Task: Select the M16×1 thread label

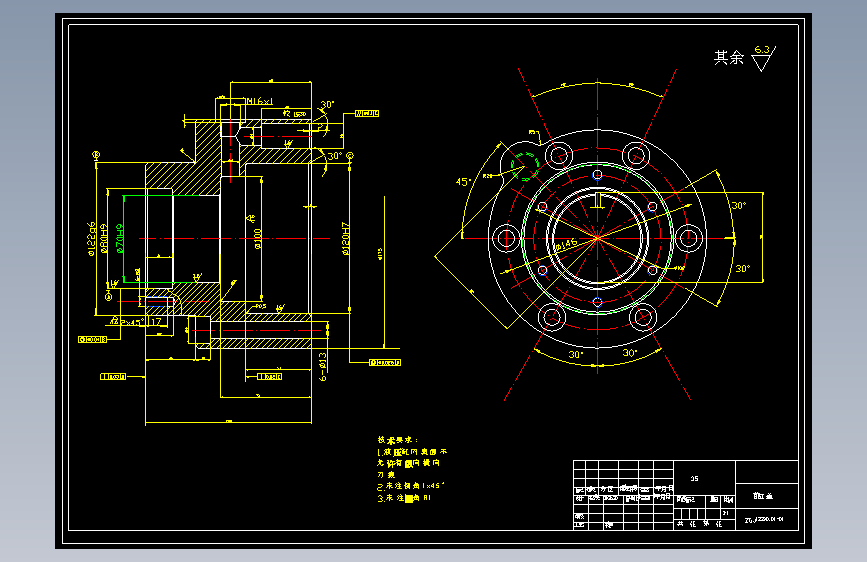Action: [x=259, y=101]
